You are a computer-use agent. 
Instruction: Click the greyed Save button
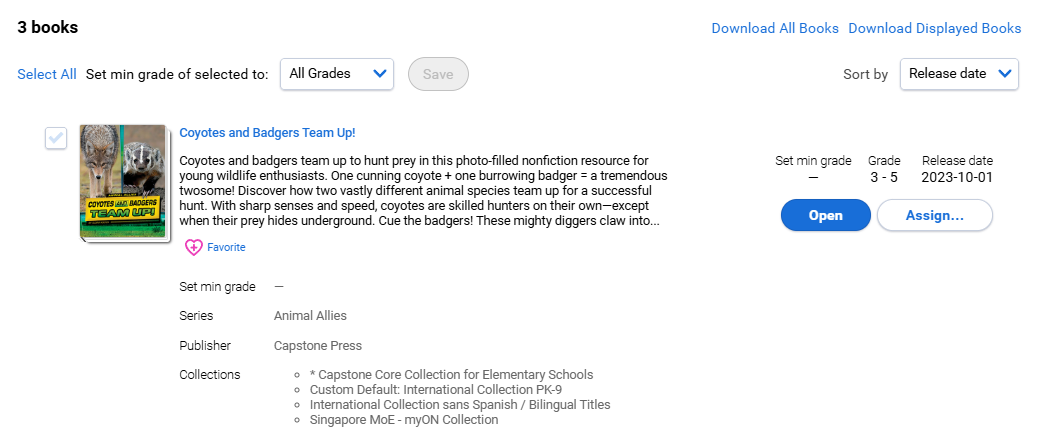click(x=438, y=74)
